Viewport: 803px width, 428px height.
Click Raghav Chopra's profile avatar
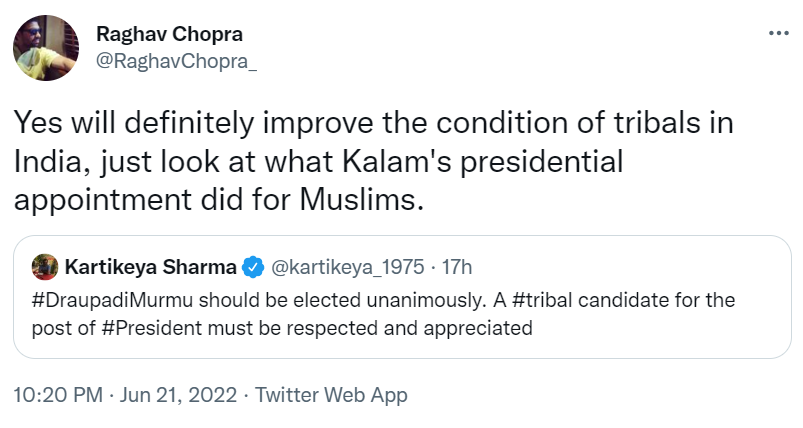pyautogui.click(x=46, y=48)
